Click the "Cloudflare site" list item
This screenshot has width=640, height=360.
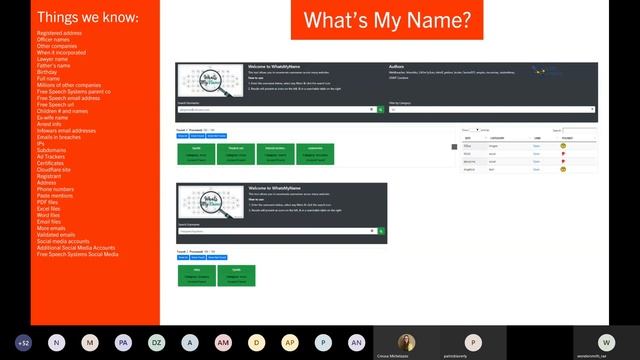pyautogui.click(x=54, y=170)
